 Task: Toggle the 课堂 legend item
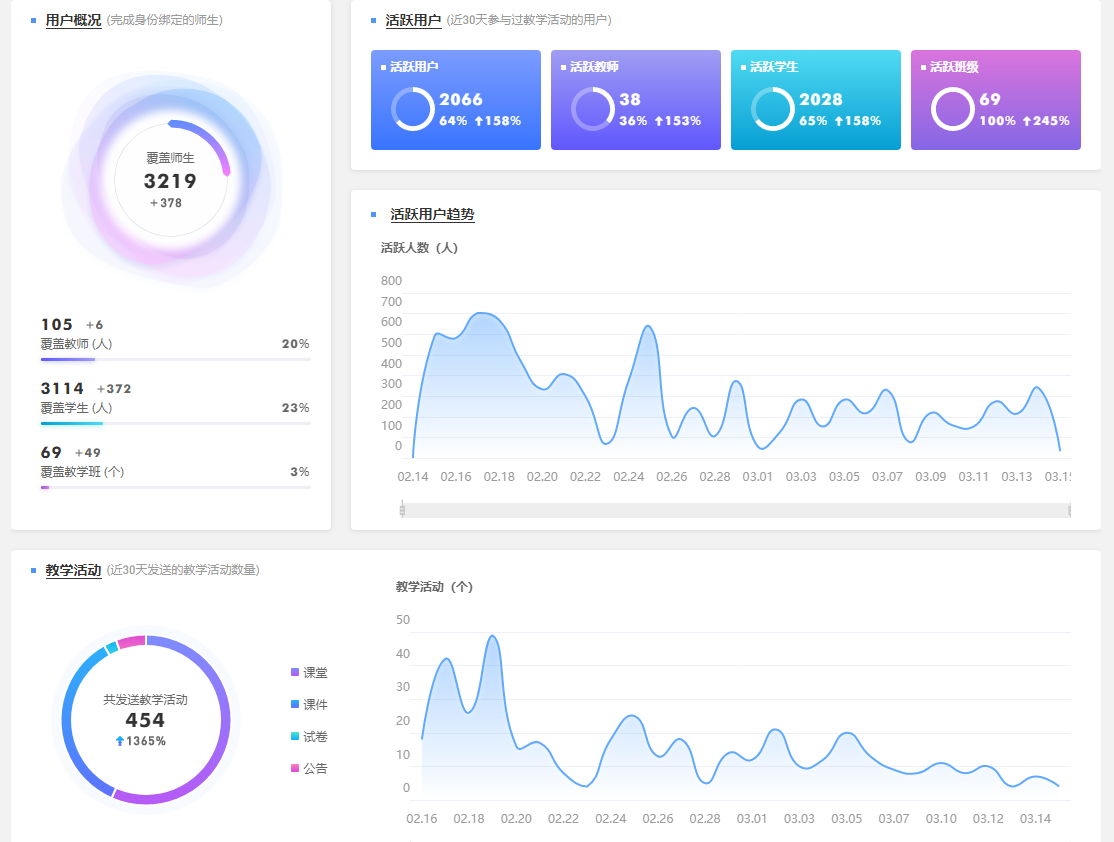click(x=309, y=673)
